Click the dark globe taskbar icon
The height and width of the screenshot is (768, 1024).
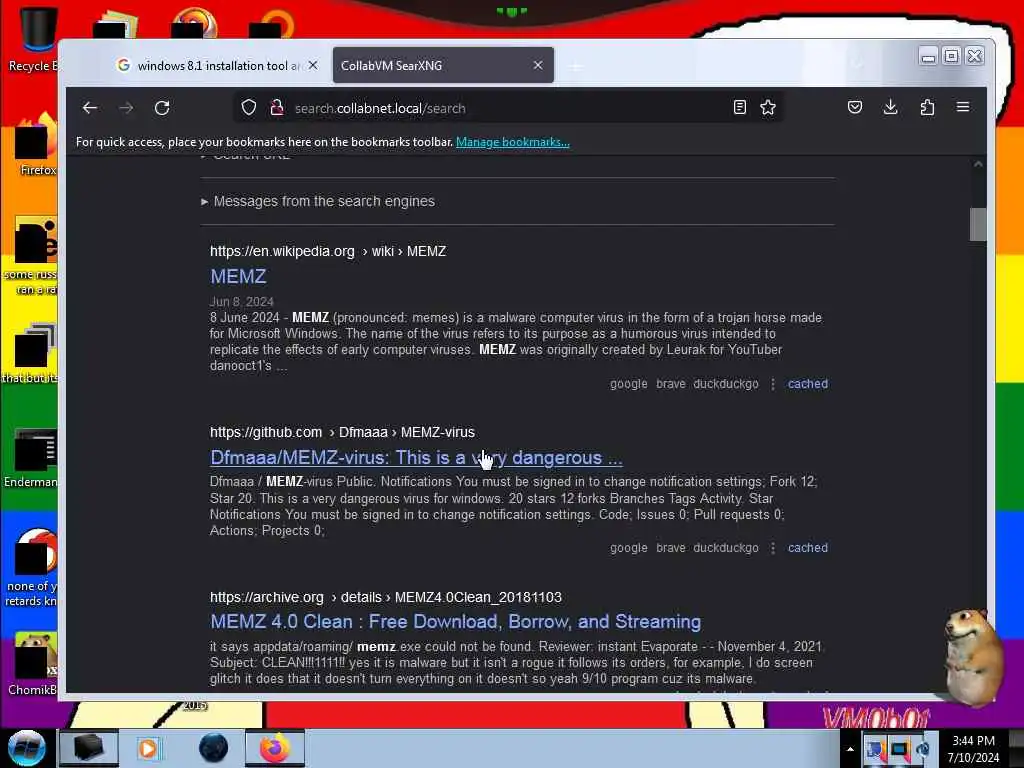(214, 748)
